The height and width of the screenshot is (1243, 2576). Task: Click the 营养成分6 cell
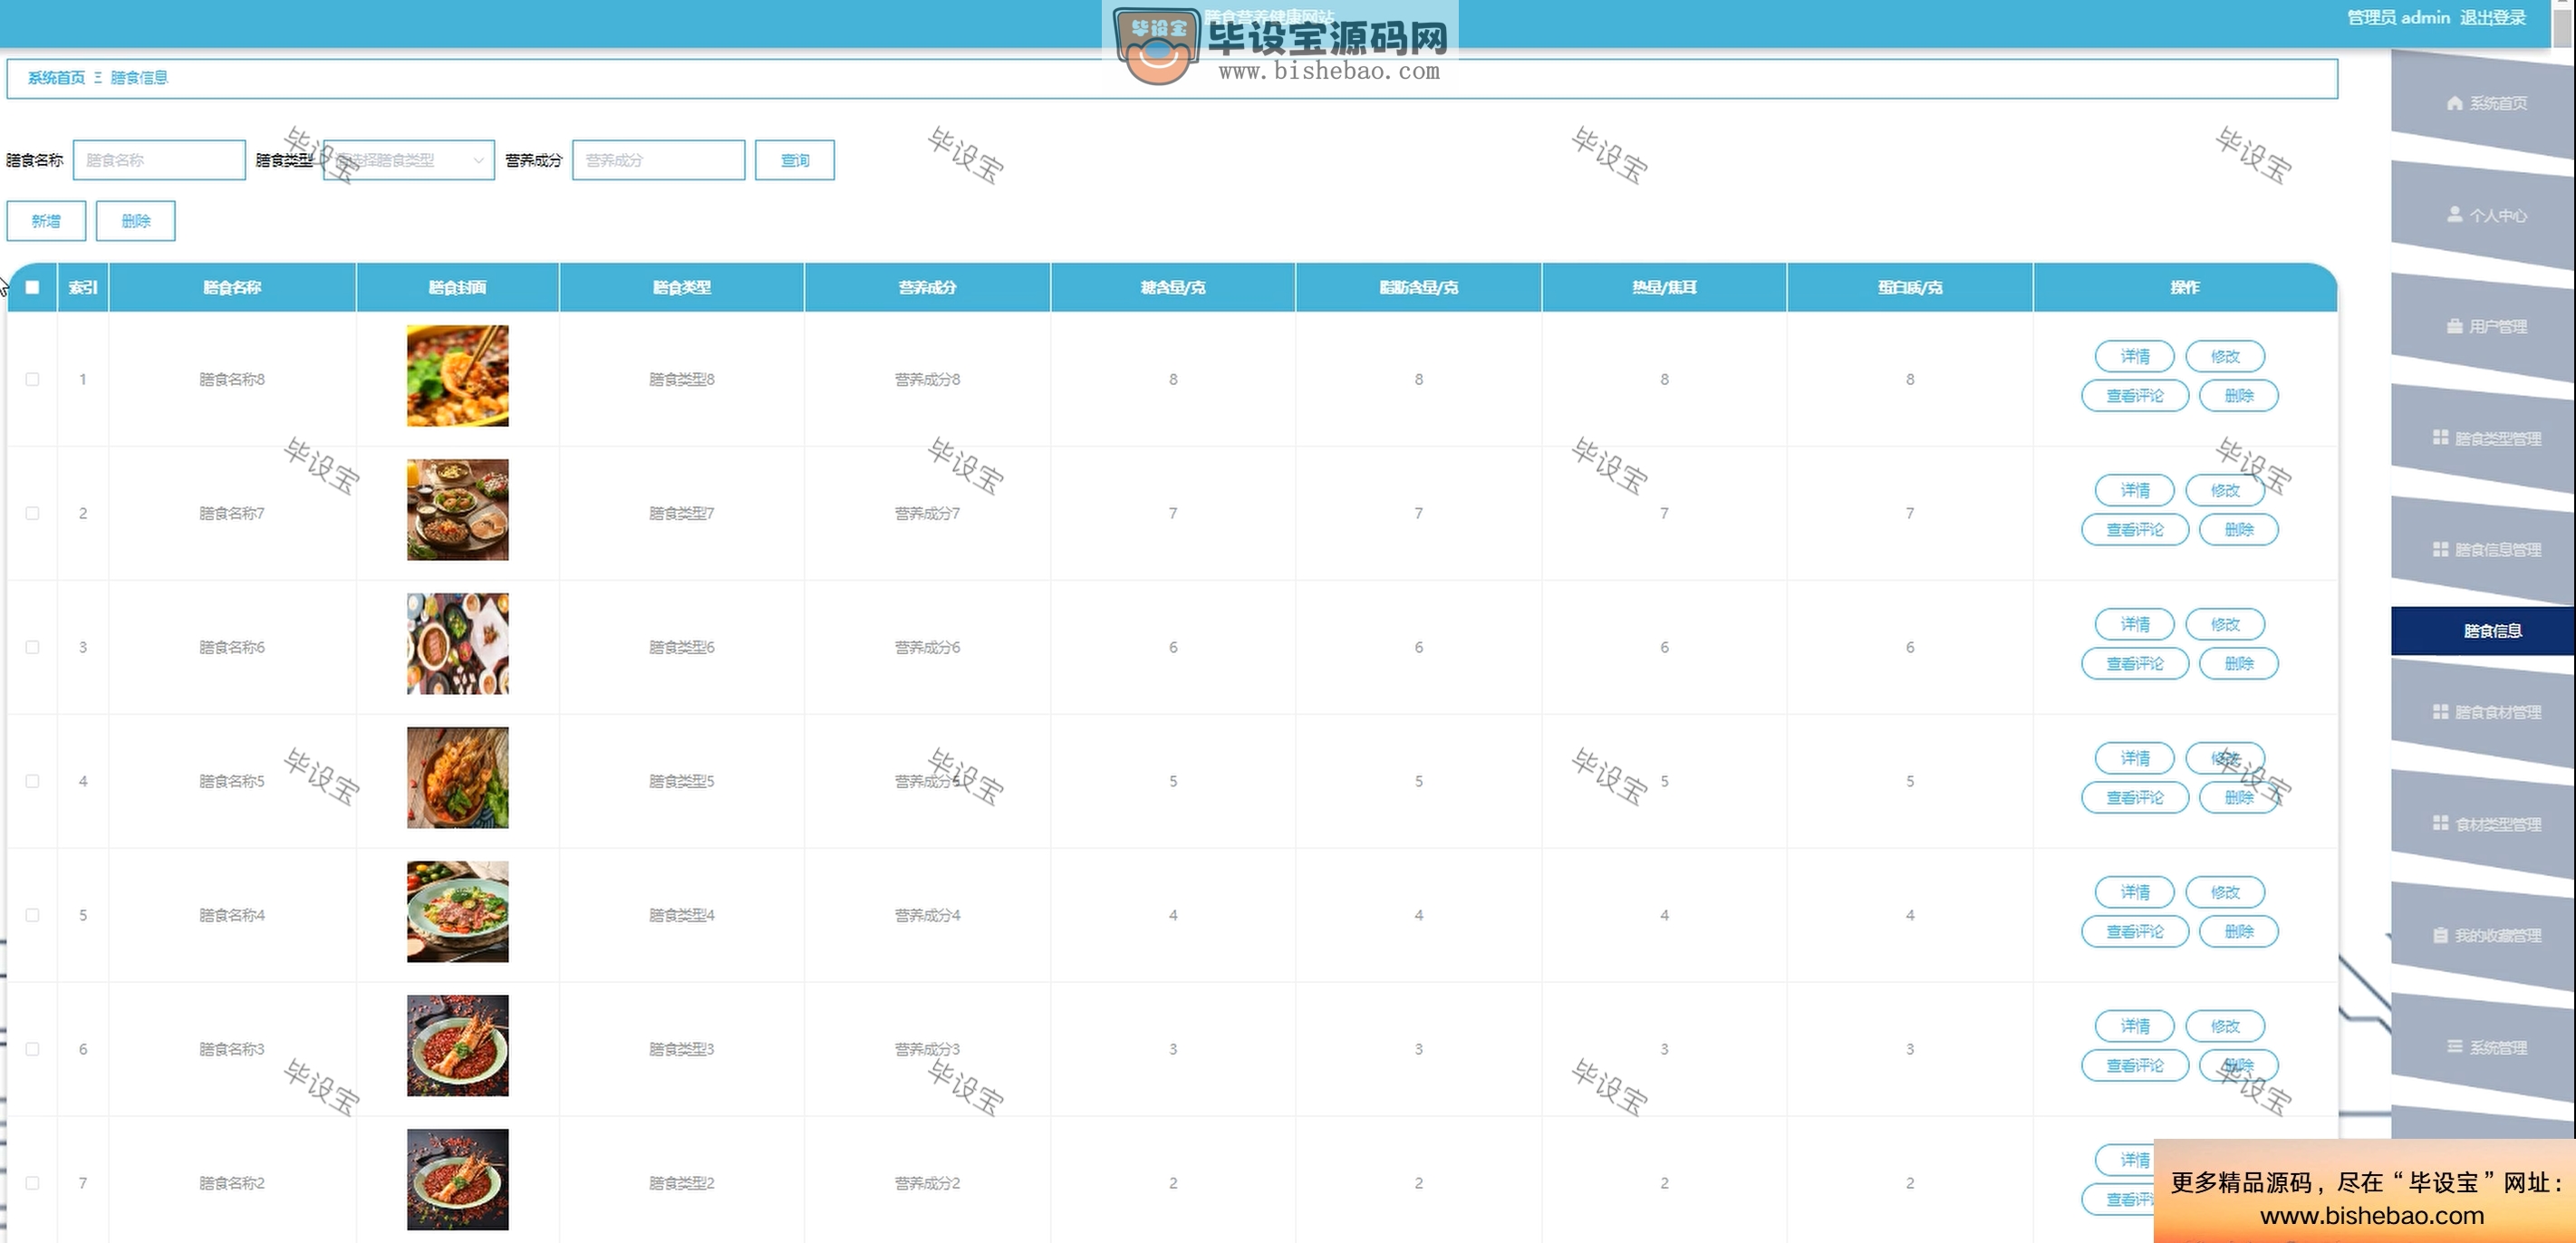tap(927, 647)
